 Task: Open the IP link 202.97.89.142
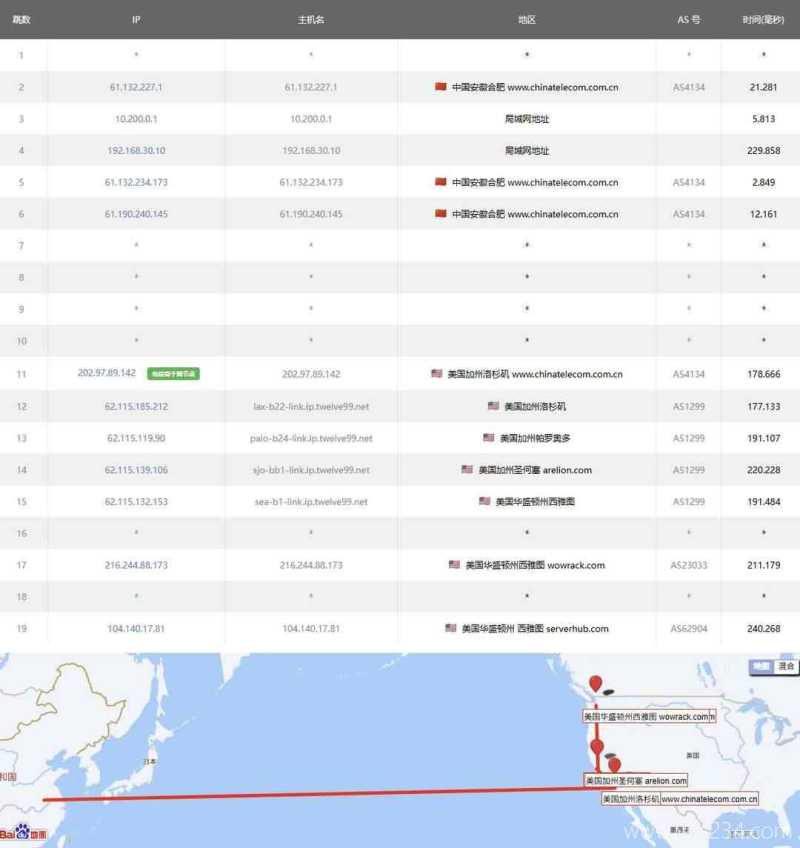(106, 372)
